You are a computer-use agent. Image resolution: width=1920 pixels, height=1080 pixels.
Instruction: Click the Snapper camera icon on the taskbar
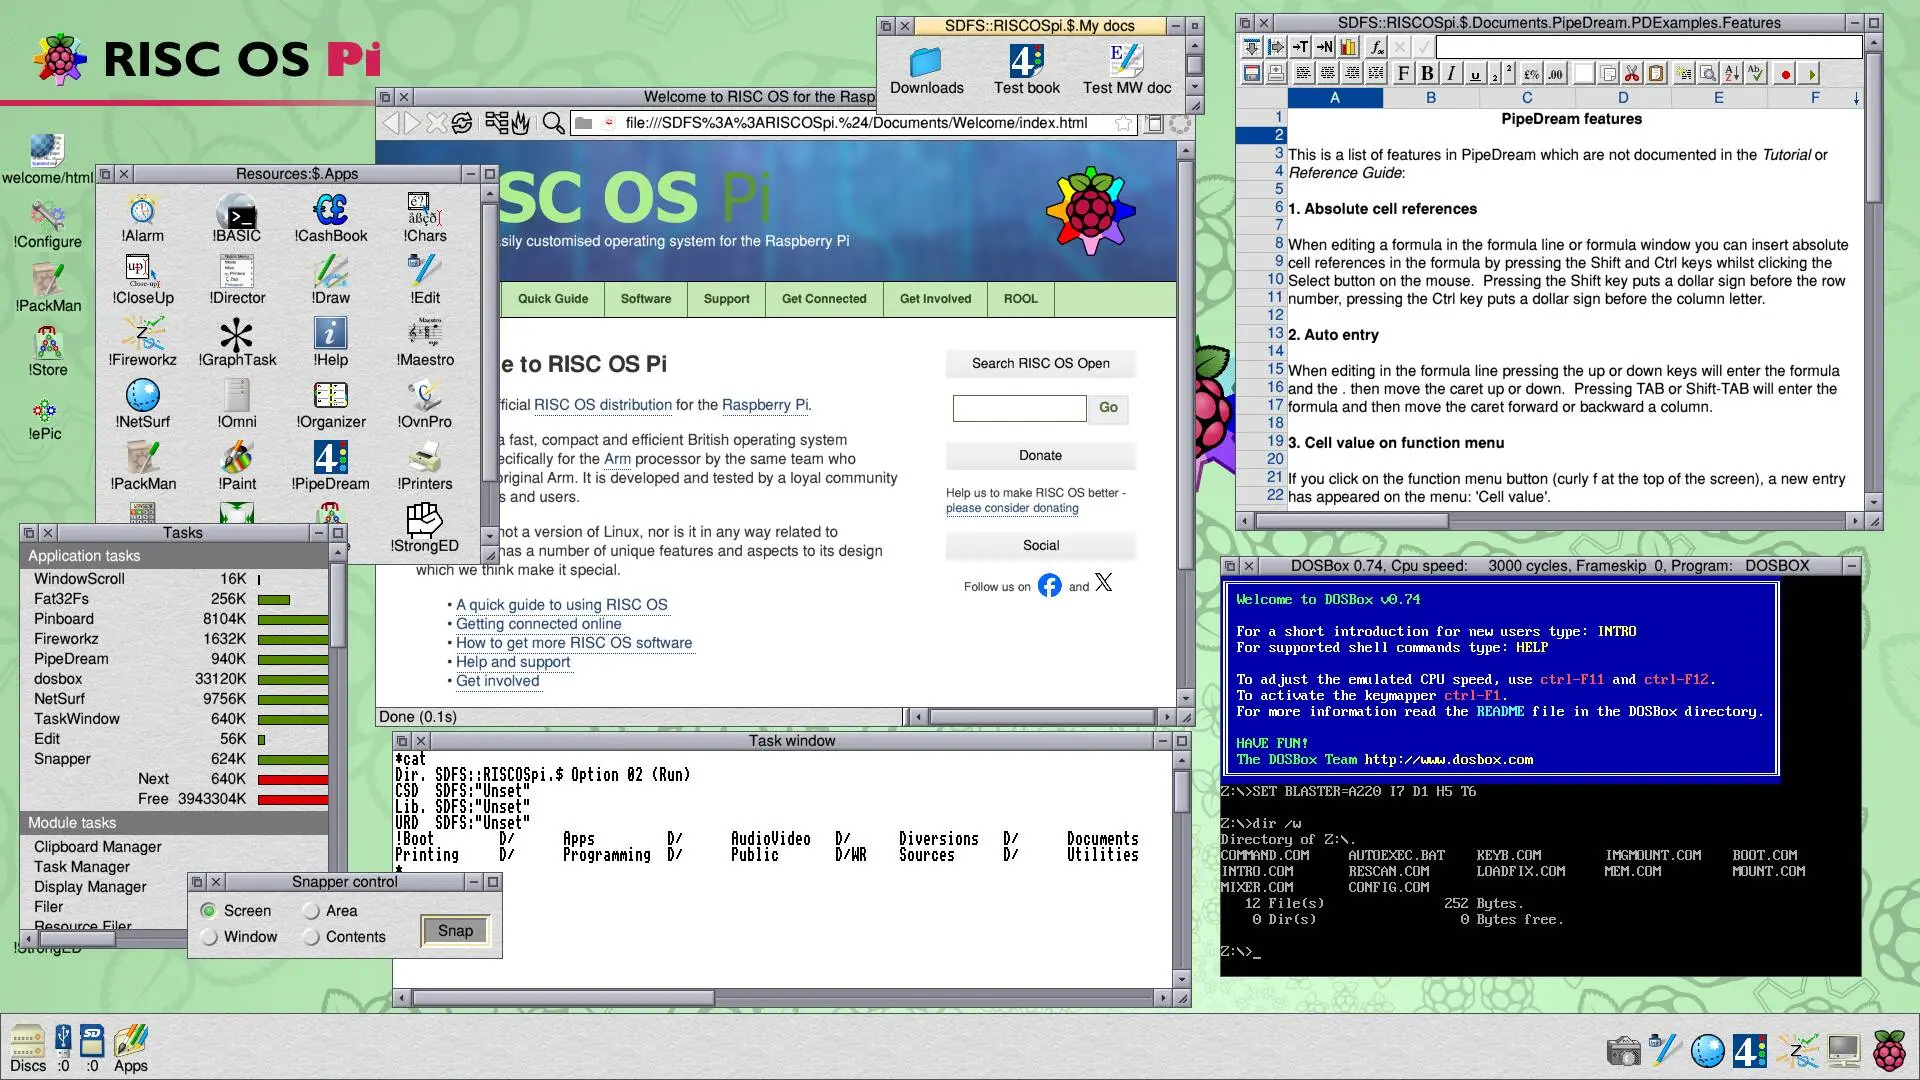click(1623, 1050)
